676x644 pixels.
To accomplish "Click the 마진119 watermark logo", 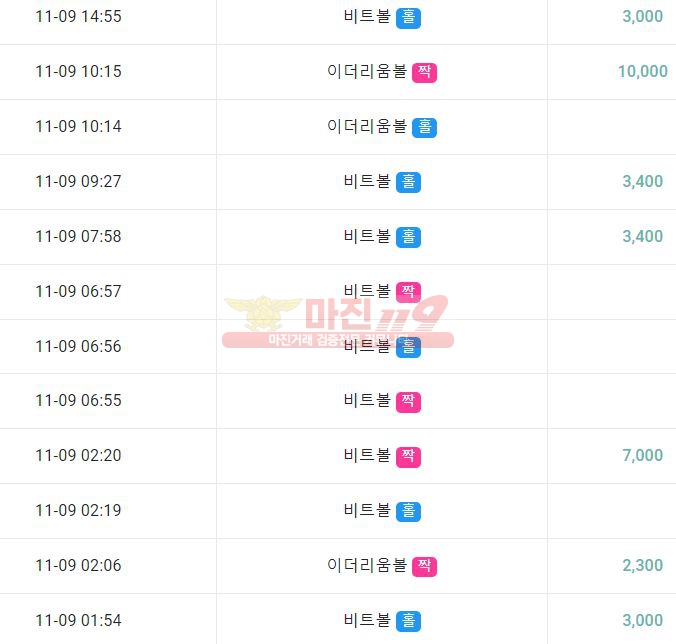I will pyautogui.click(x=338, y=322).
